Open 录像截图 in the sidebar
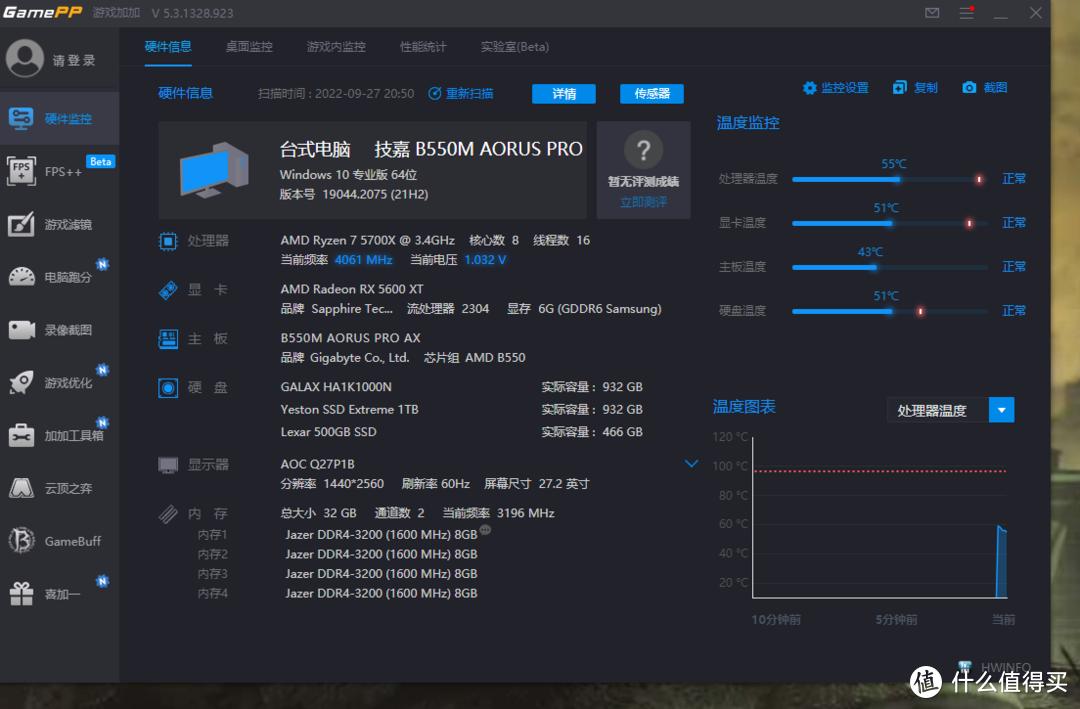Viewport: 1080px width, 709px height. pos(59,330)
